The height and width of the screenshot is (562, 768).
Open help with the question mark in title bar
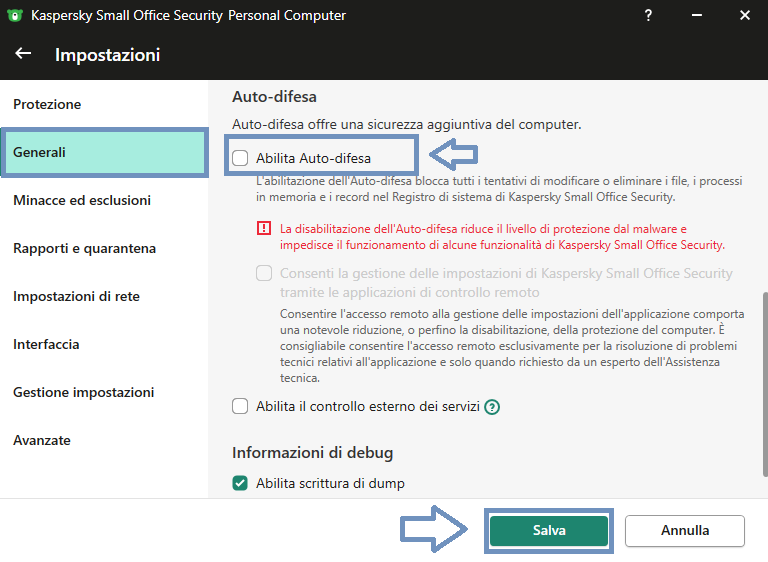(x=648, y=15)
